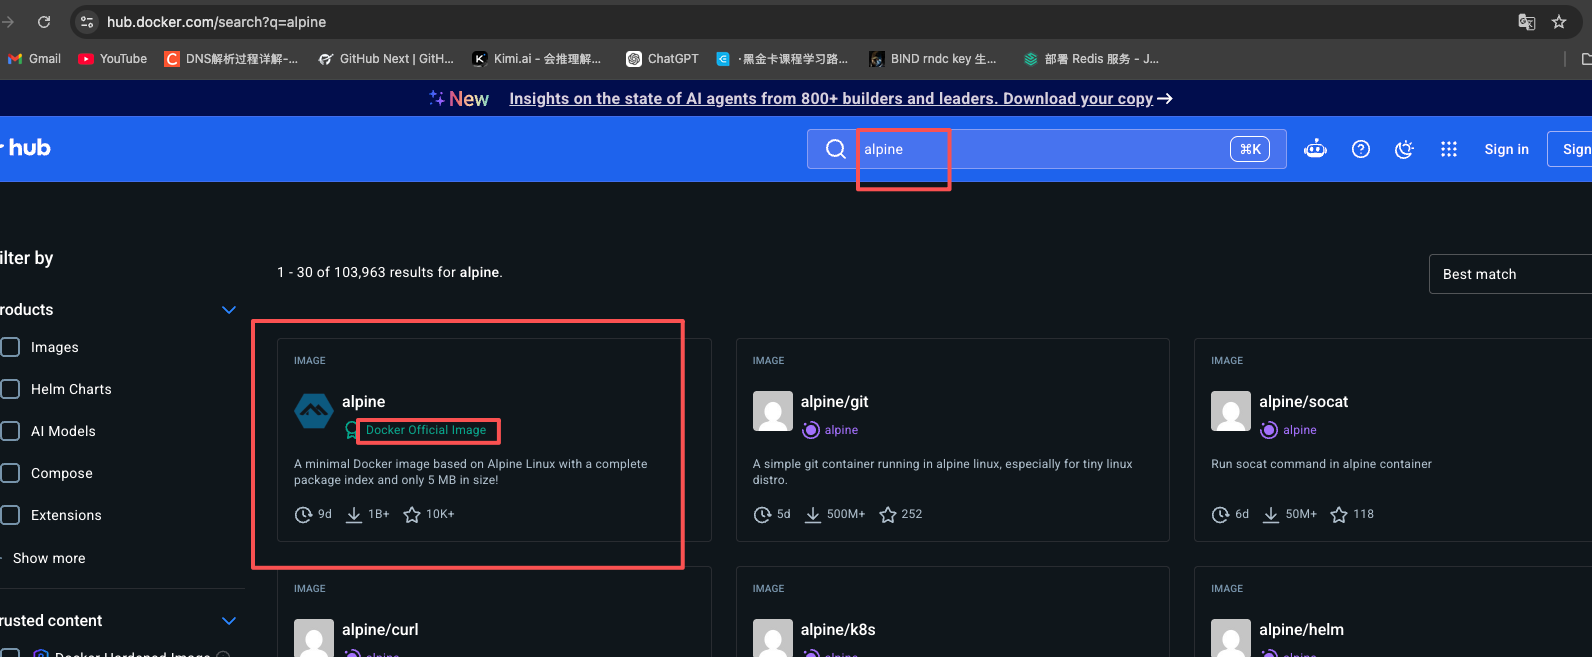This screenshot has height=657, width=1592.
Task: Check the Extensions filter checkbox
Action: [11, 515]
